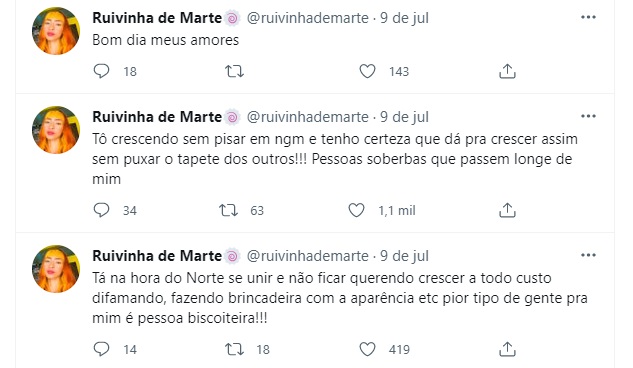Retweet the tweet with 63 retweets
The height and width of the screenshot is (368, 633).
[228, 210]
